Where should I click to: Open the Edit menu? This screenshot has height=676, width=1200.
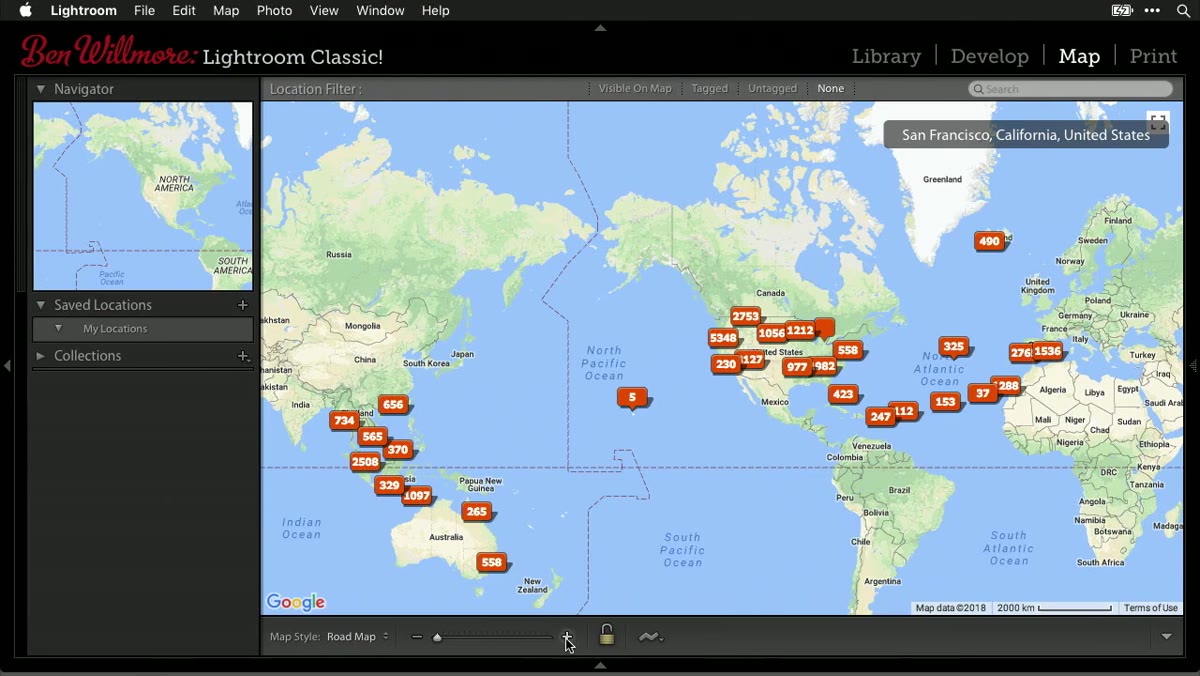point(184,10)
